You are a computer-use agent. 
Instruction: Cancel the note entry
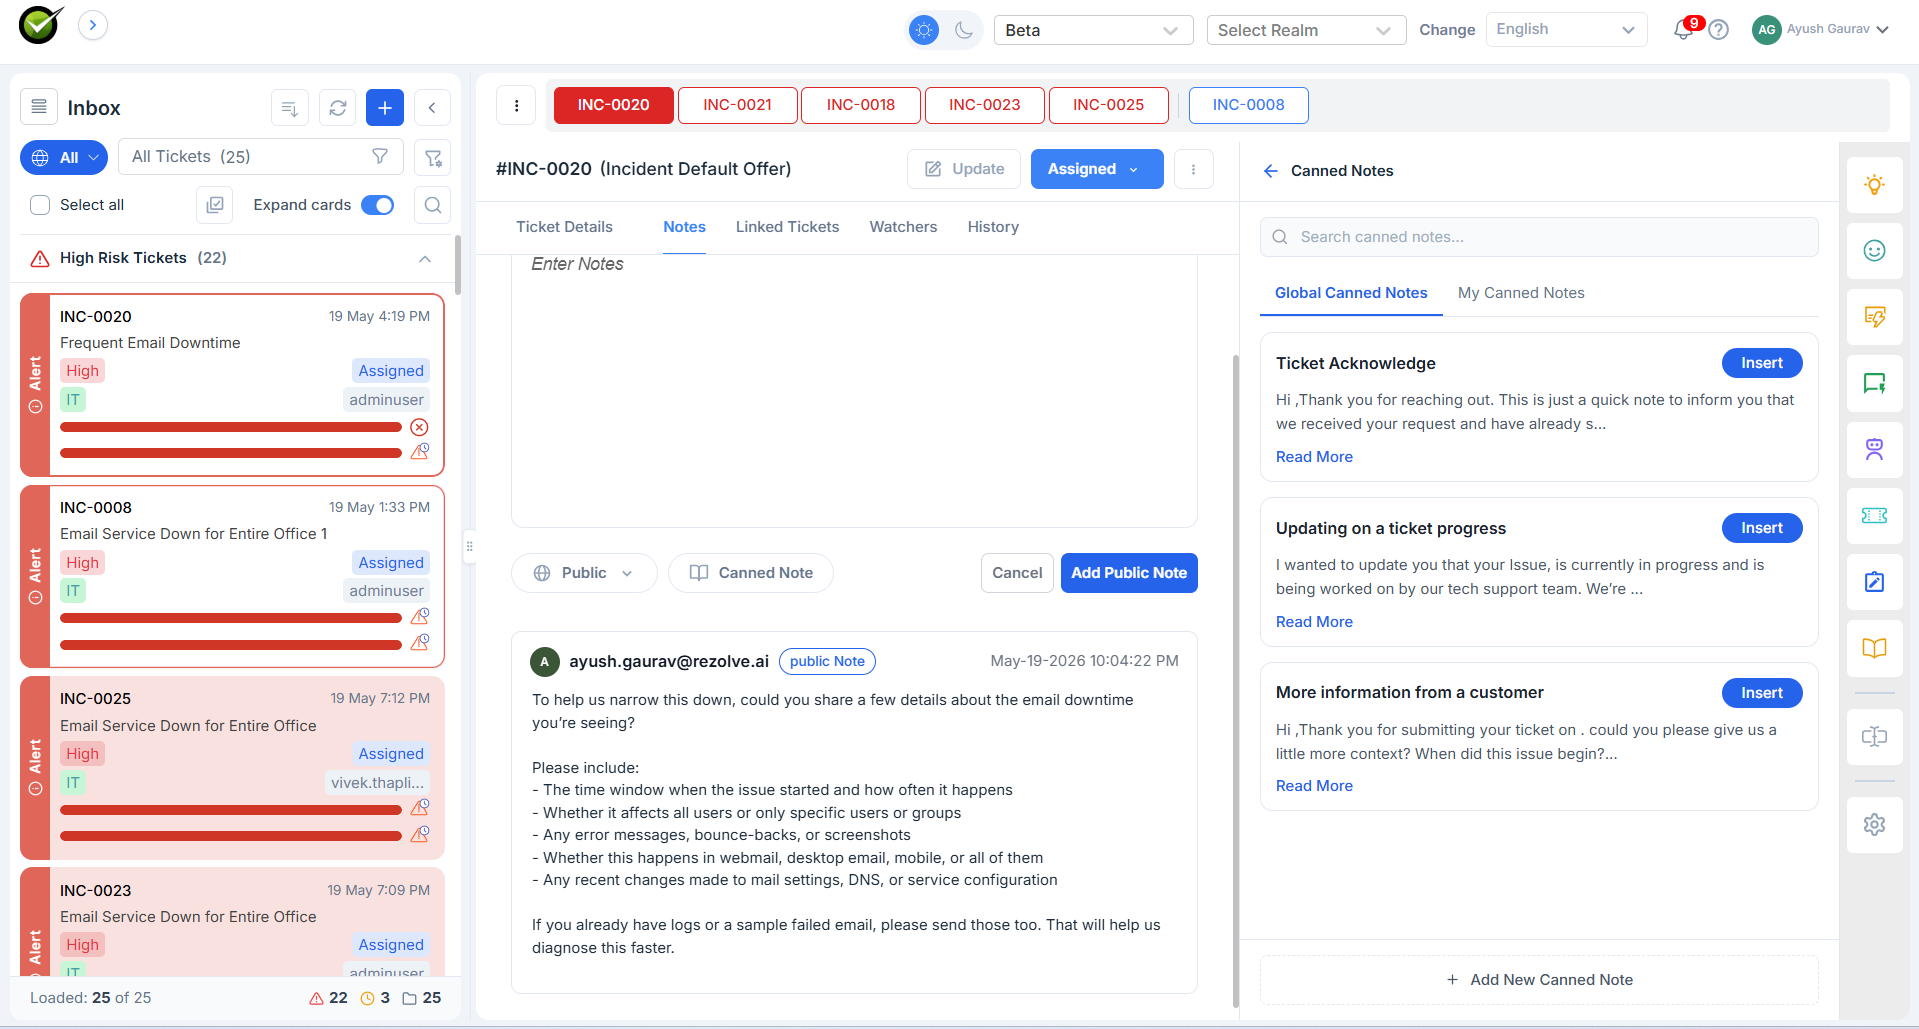pyautogui.click(x=1017, y=573)
